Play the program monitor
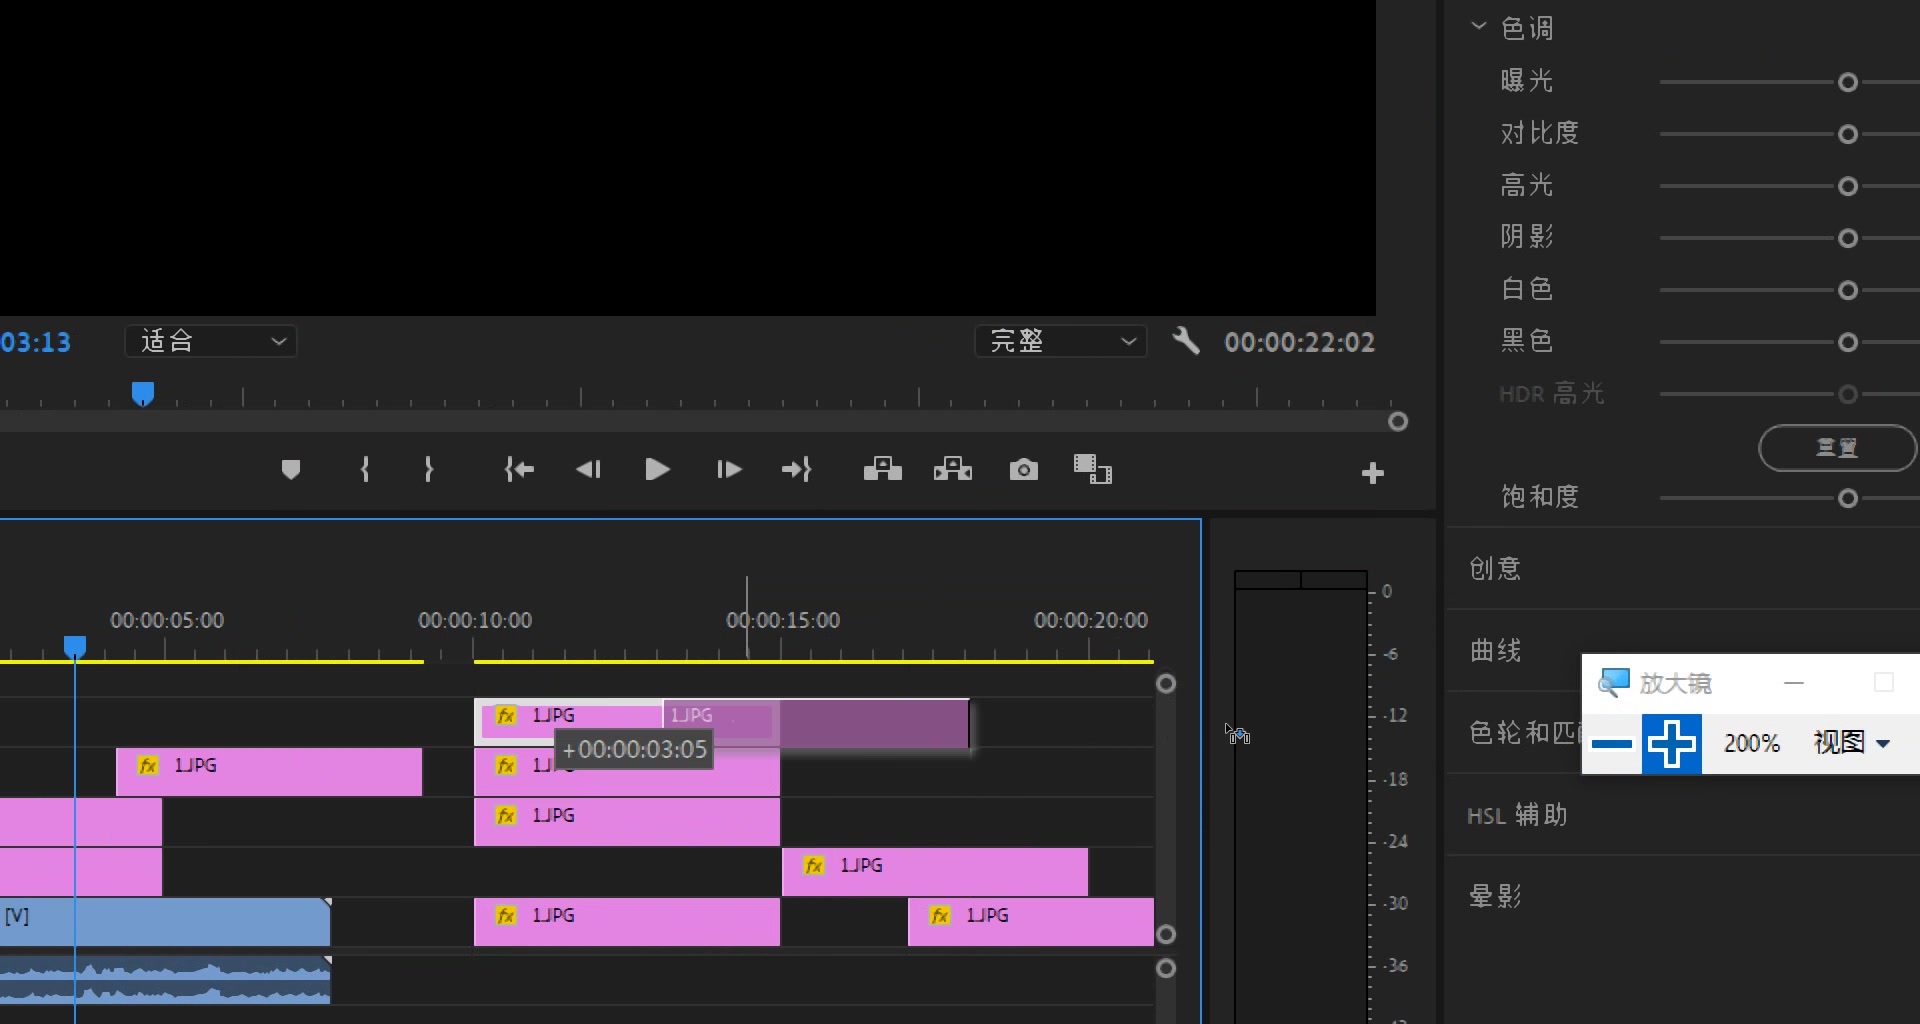 click(x=657, y=470)
